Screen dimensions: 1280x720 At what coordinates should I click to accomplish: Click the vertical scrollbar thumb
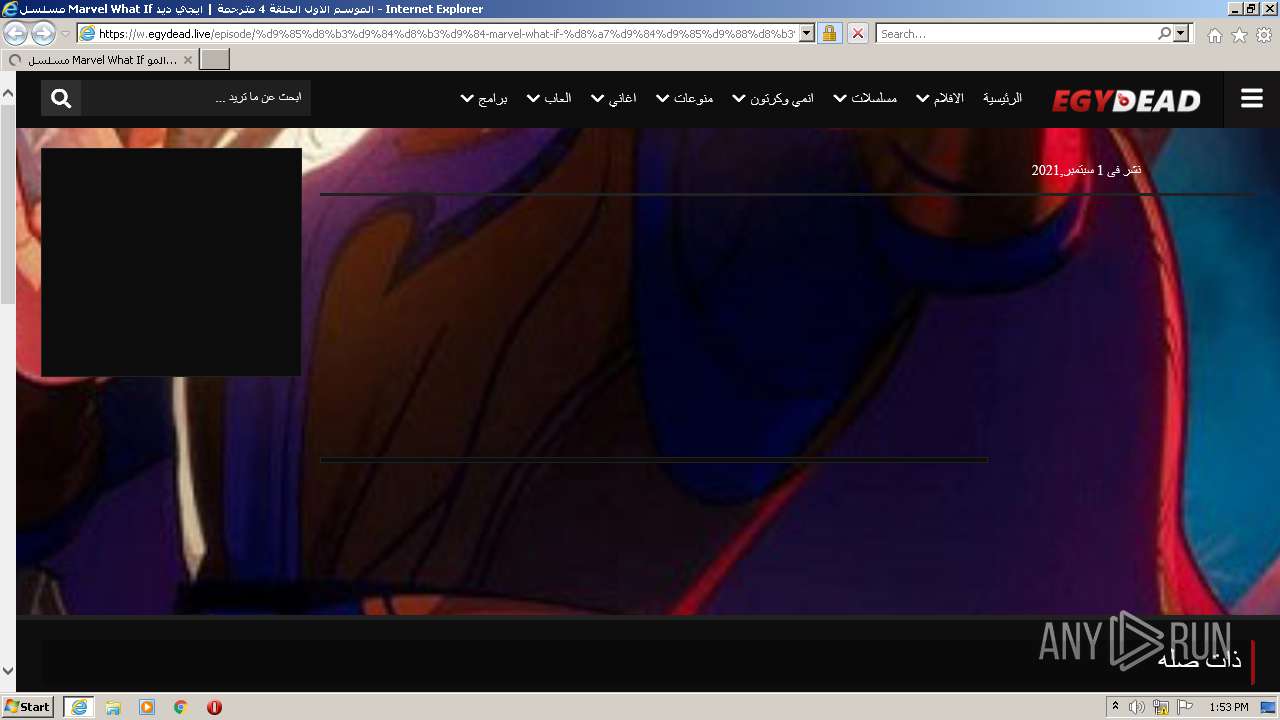coord(8,203)
